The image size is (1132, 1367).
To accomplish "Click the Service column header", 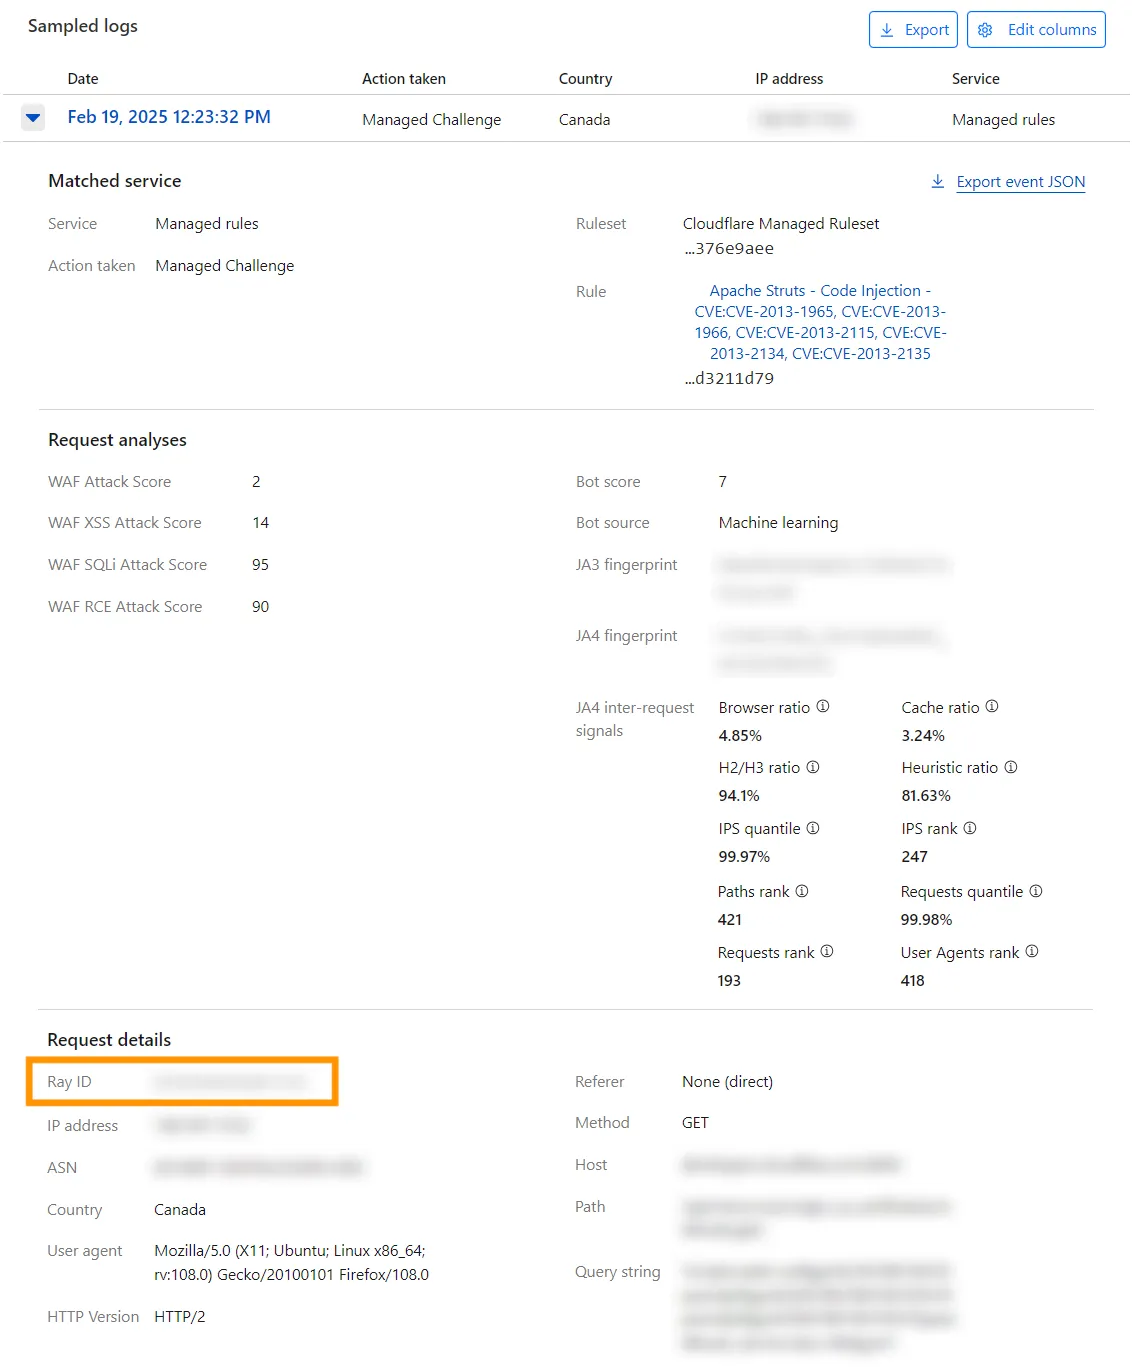I will point(976,78).
